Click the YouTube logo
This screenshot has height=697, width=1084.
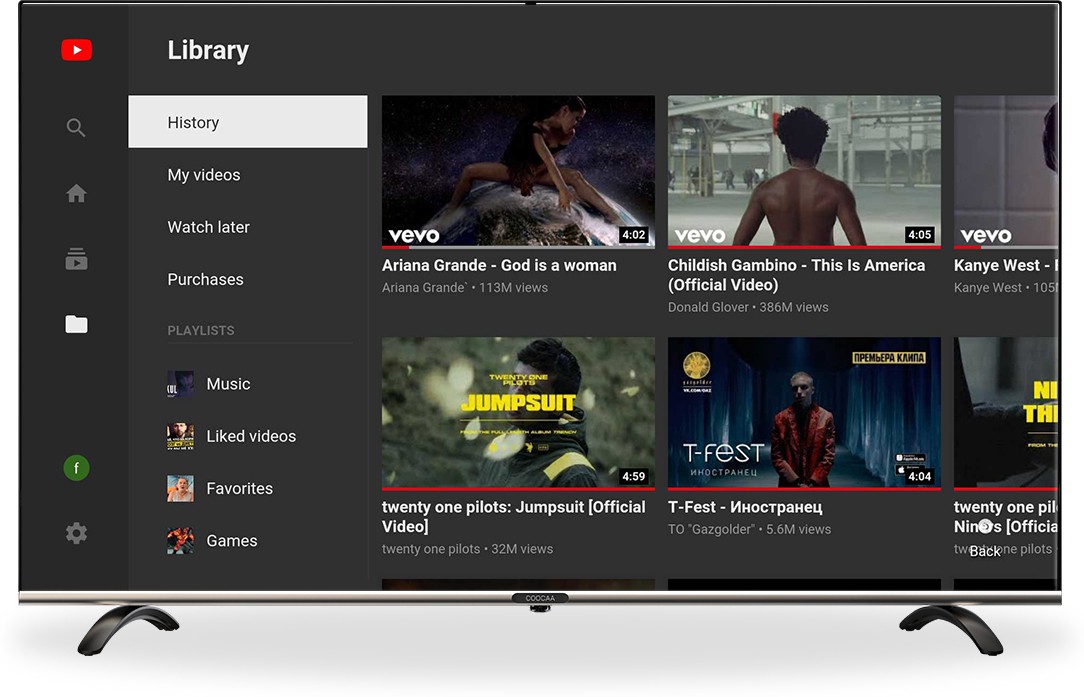(x=76, y=50)
